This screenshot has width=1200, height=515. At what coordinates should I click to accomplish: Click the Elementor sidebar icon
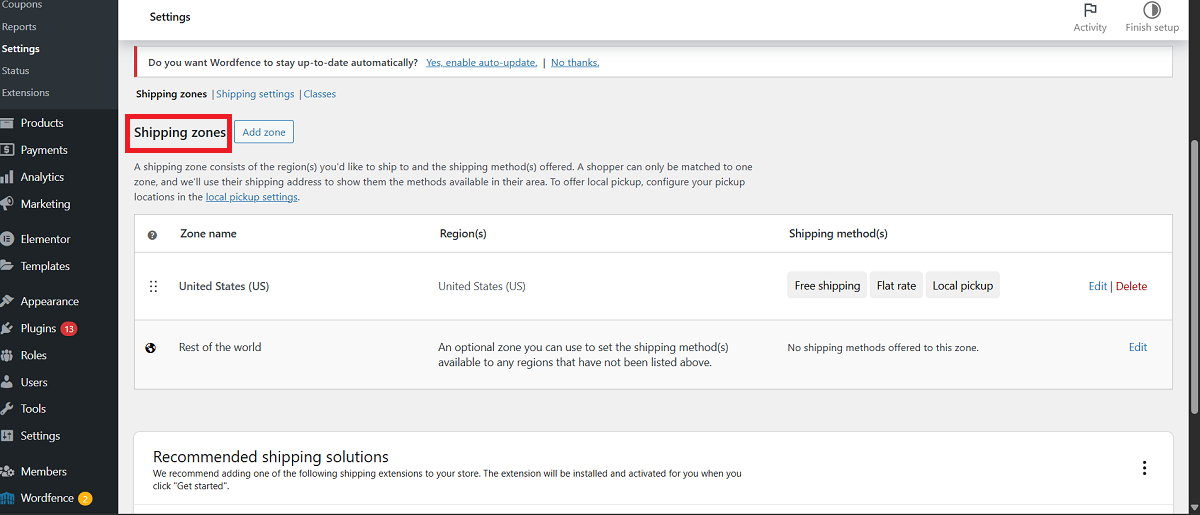pyautogui.click(x=8, y=239)
